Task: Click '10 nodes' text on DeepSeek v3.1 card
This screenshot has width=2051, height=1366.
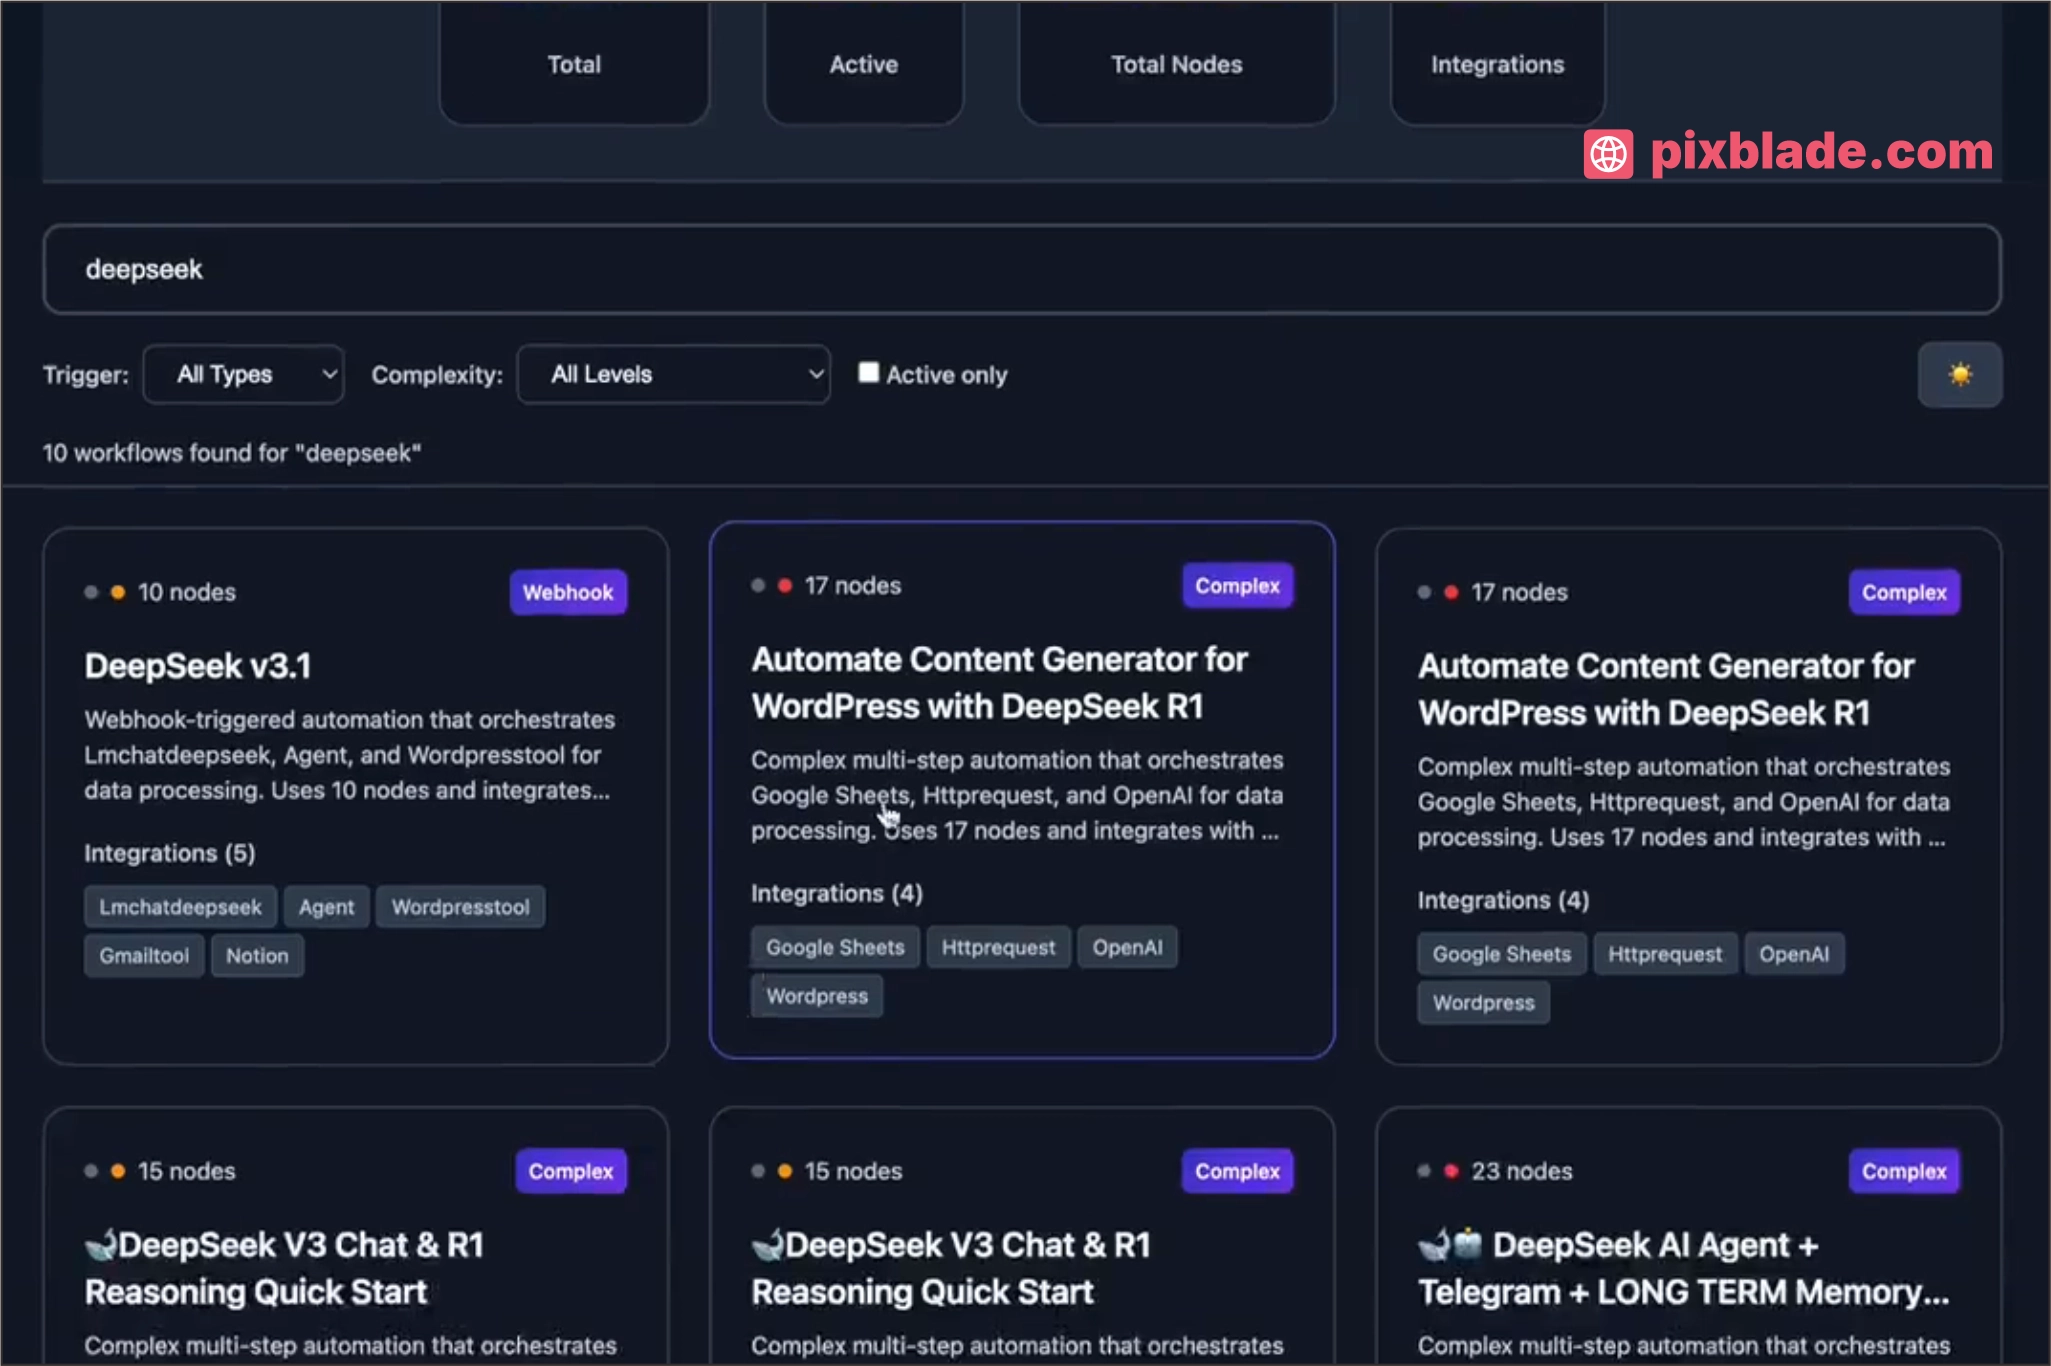Action: pos(187,592)
